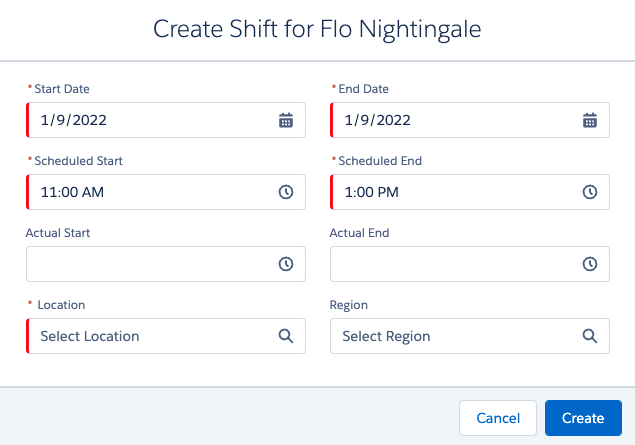Click the Select Location lookup field

(166, 336)
